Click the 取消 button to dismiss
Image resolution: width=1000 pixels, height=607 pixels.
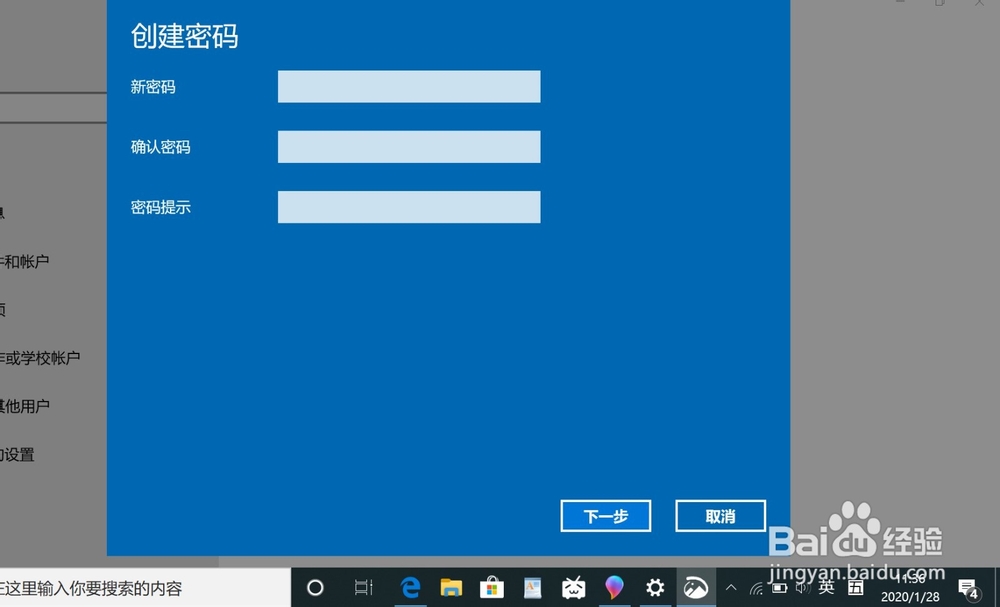(720, 516)
